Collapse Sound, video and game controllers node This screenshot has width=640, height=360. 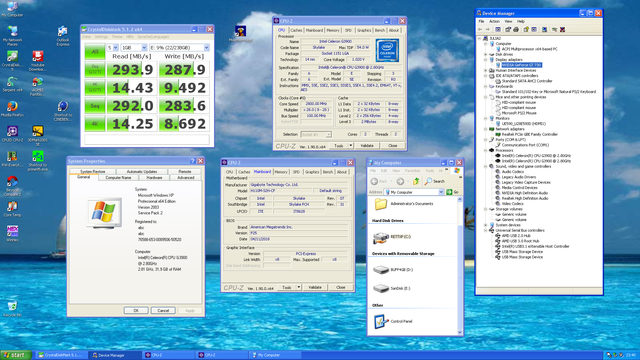point(486,166)
